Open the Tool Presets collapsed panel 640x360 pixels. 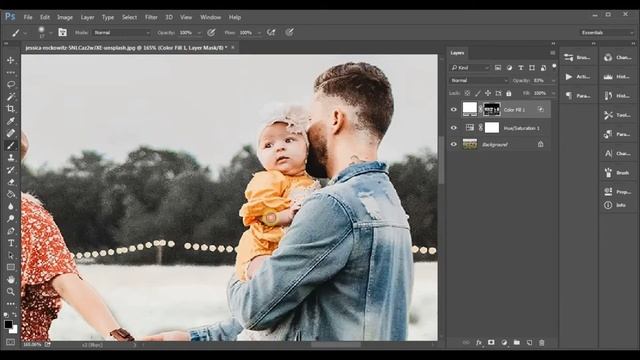[618, 115]
